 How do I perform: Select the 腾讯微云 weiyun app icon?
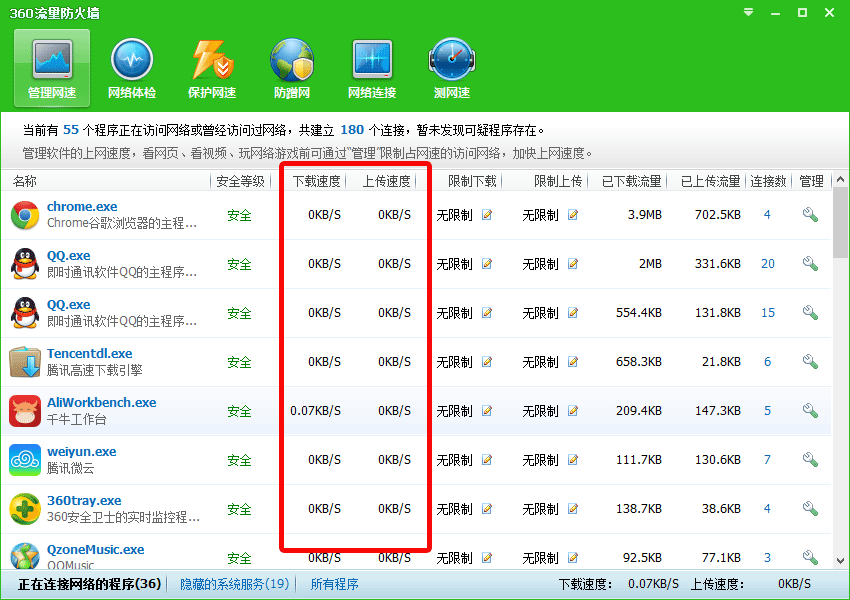pos(24,460)
